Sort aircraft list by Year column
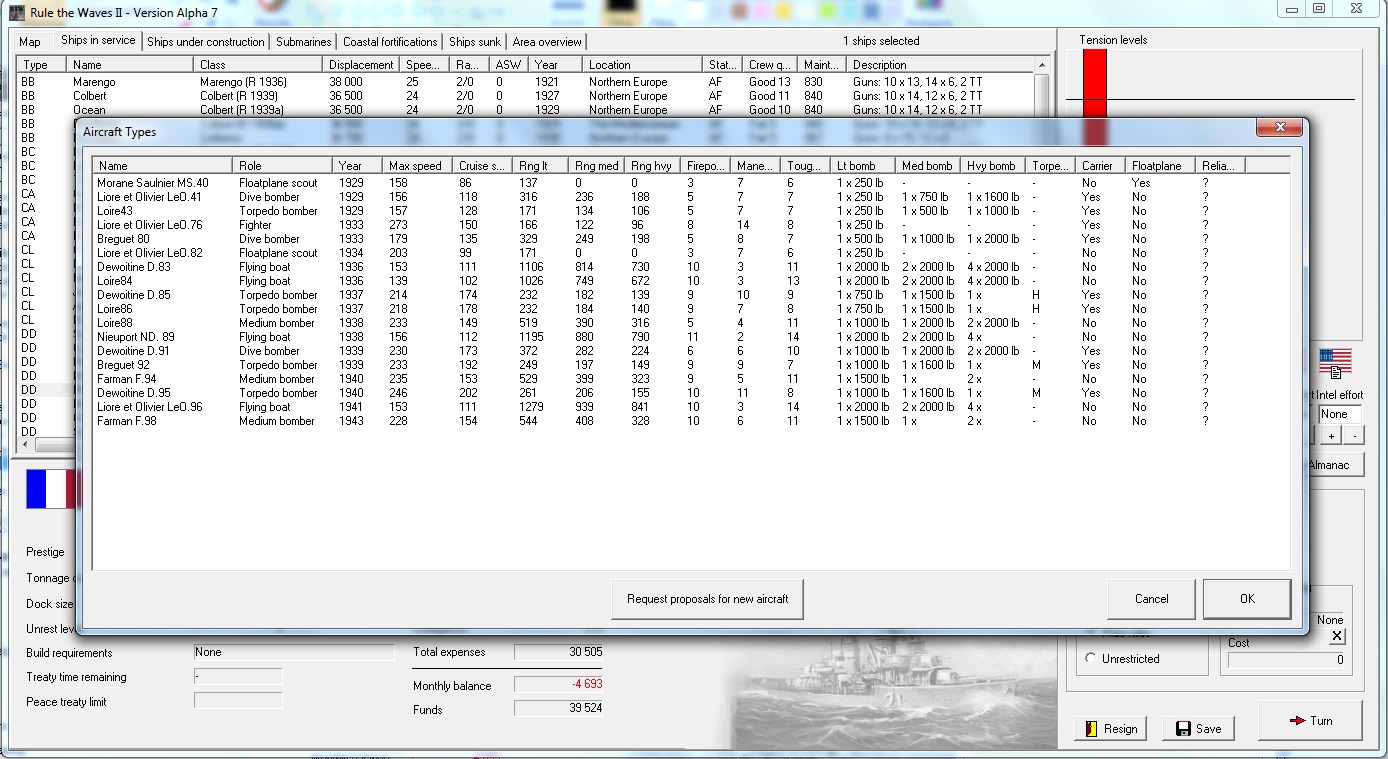 pyautogui.click(x=357, y=166)
